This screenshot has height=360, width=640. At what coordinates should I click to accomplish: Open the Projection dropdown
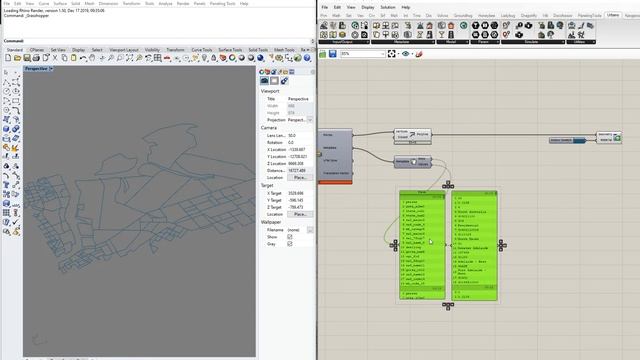coord(310,120)
